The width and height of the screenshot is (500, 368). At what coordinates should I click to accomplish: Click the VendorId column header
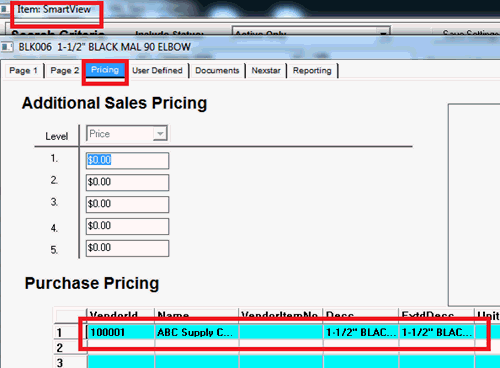121,315
